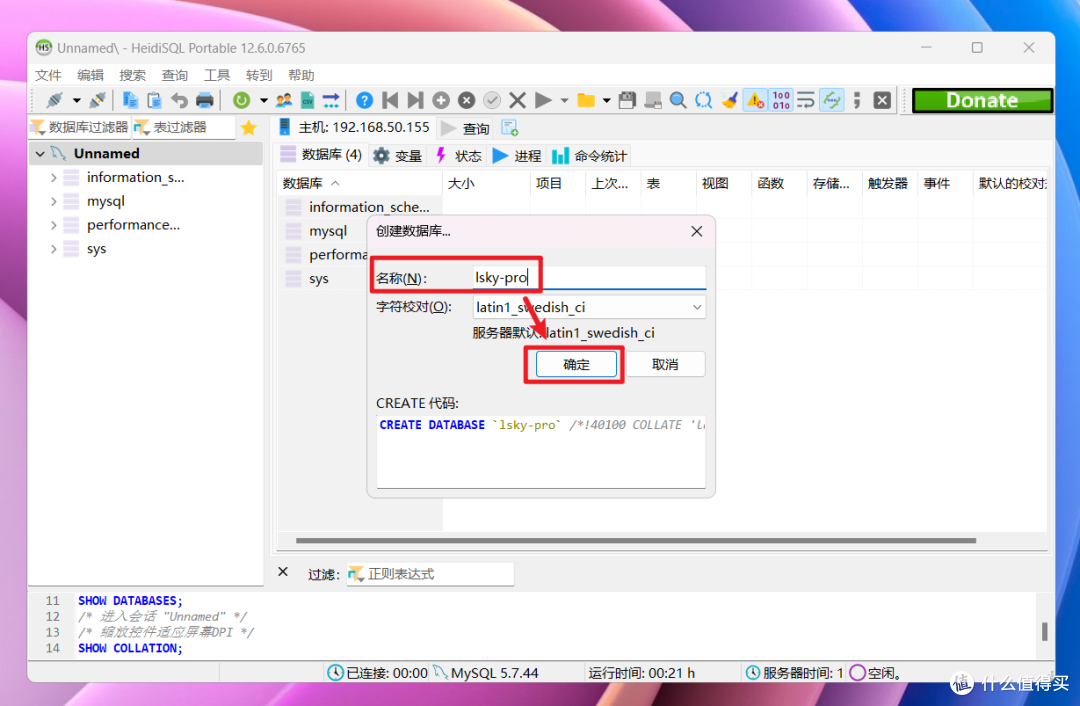This screenshot has width=1080, height=706.
Task: Go to first row icon
Action: tap(390, 101)
